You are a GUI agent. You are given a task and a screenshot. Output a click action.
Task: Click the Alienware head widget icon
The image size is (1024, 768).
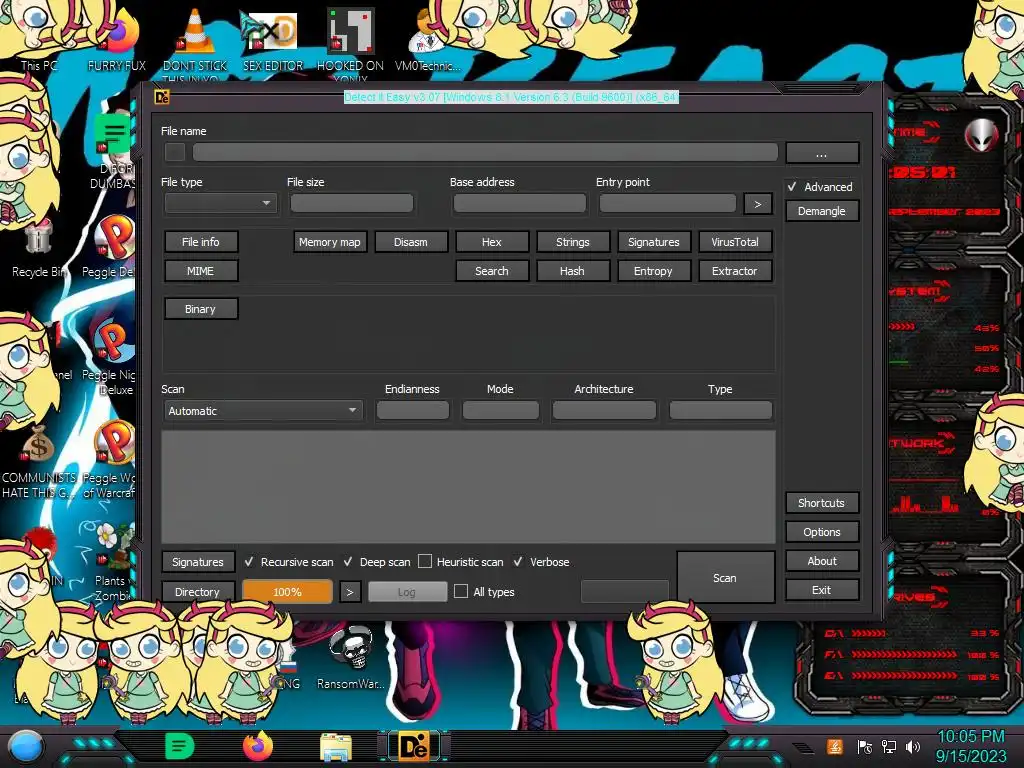pos(981,136)
